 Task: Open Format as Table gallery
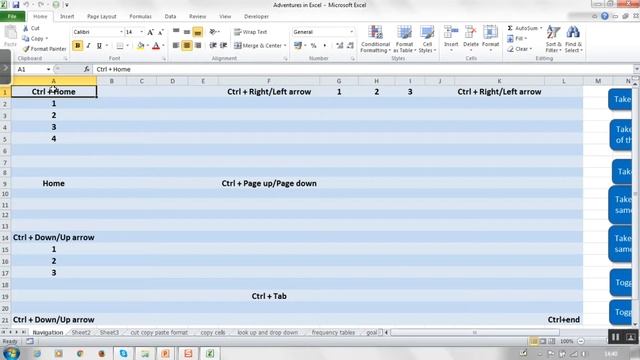[x=404, y=39]
